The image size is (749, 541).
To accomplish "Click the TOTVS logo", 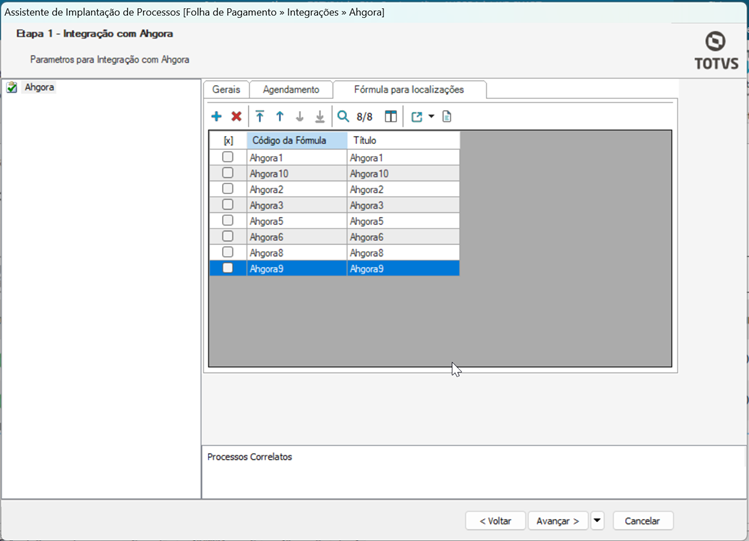I will tap(716, 51).
